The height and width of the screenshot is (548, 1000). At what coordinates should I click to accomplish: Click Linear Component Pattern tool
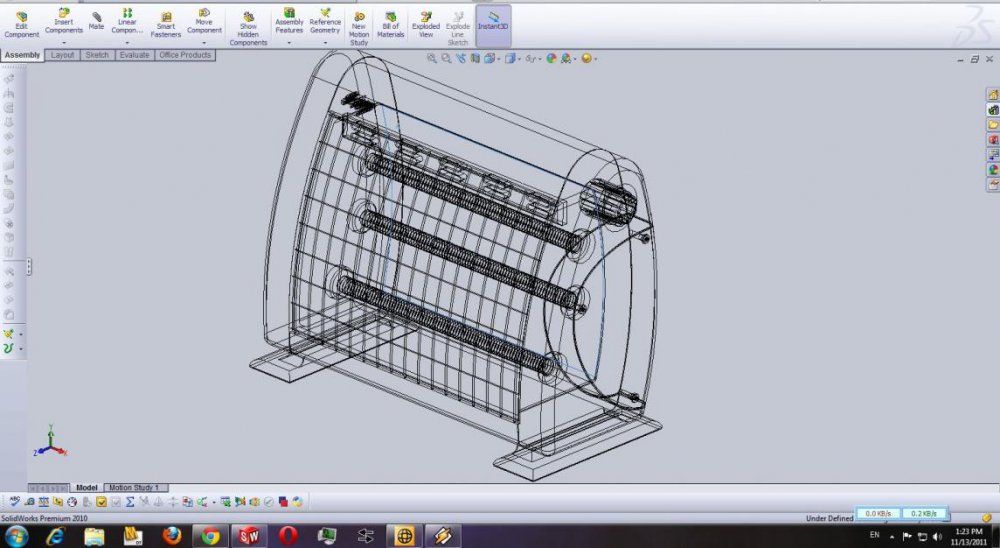[x=127, y=22]
